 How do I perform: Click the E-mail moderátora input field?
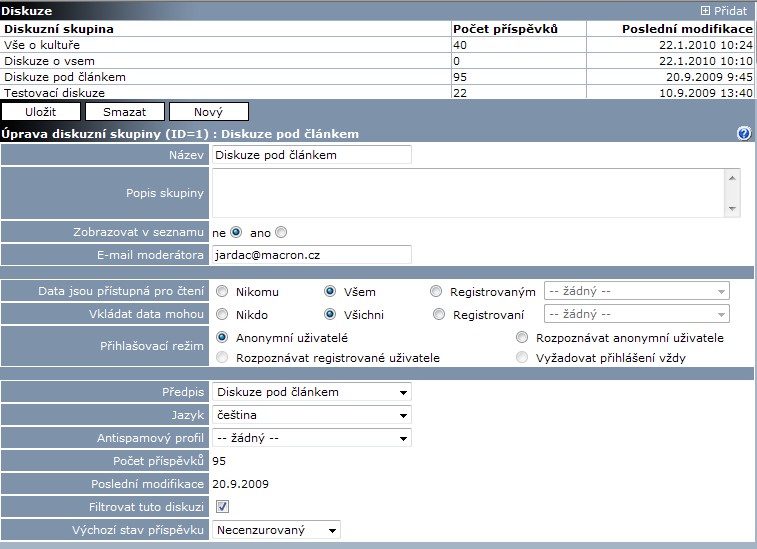[x=311, y=255]
